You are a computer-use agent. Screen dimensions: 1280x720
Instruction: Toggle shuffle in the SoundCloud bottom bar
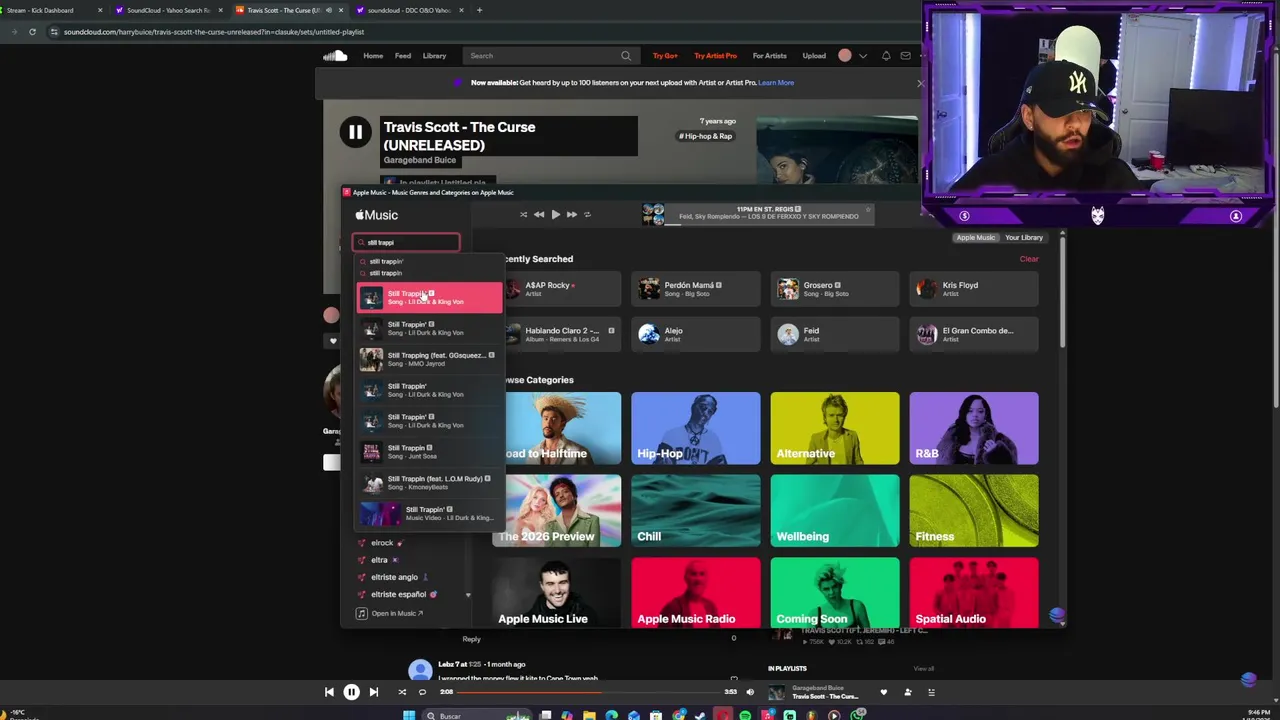402,692
